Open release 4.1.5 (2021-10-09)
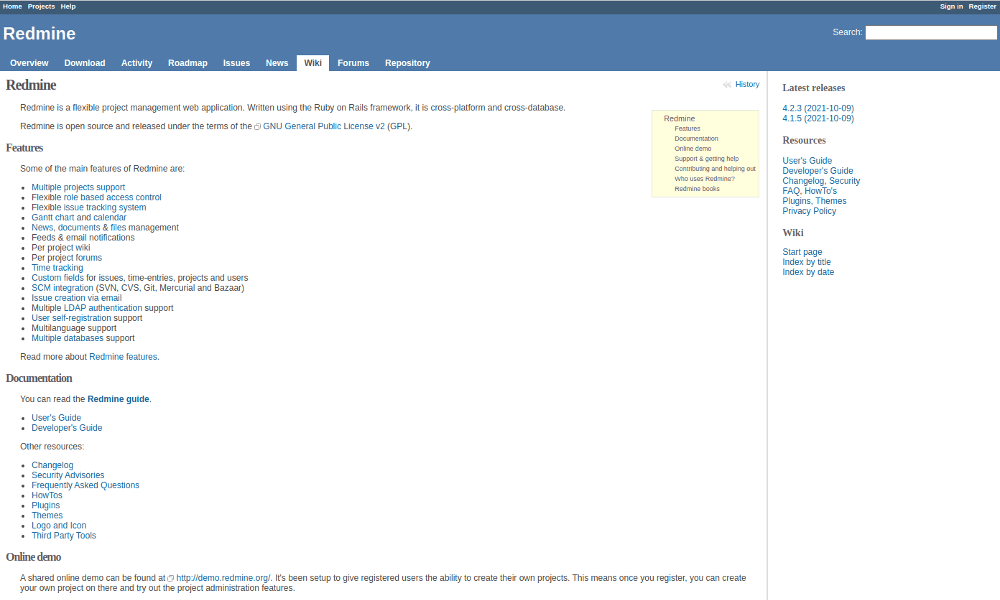The height and width of the screenshot is (600, 1000). pyautogui.click(x=818, y=119)
